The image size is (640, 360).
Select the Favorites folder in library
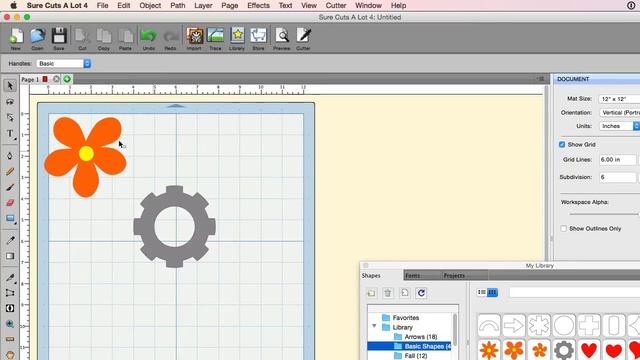pos(406,318)
